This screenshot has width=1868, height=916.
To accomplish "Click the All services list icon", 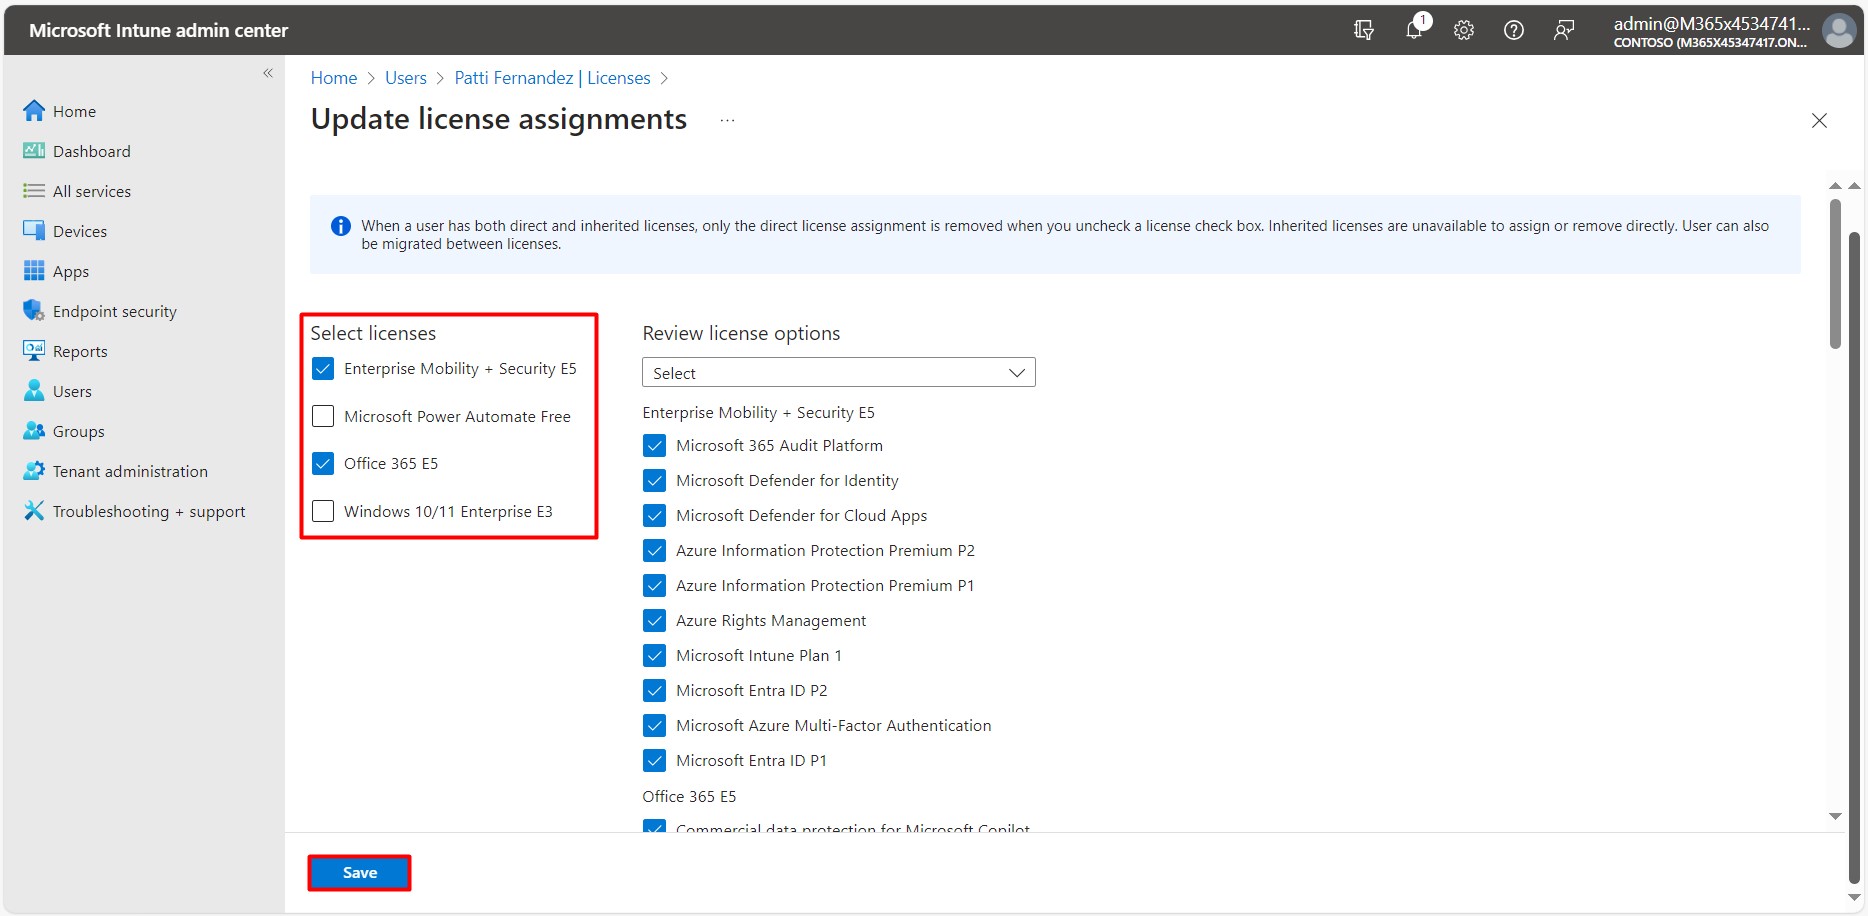I will [34, 191].
